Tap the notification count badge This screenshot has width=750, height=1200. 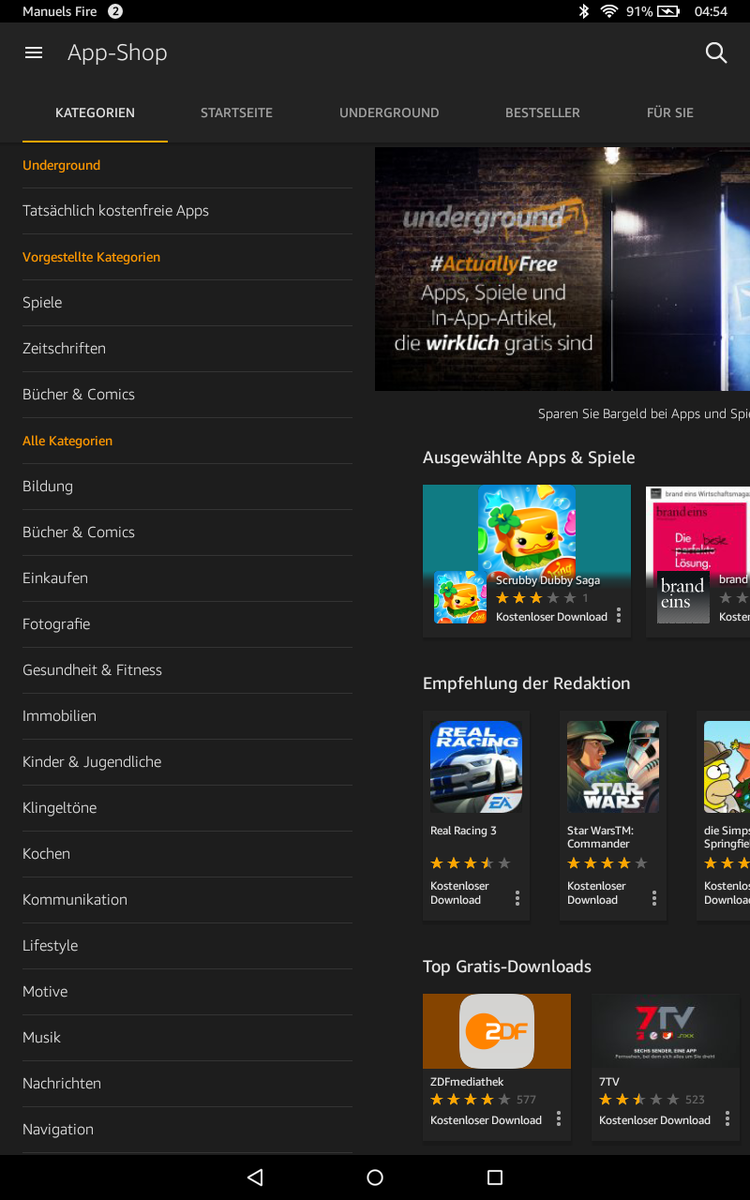(115, 12)
